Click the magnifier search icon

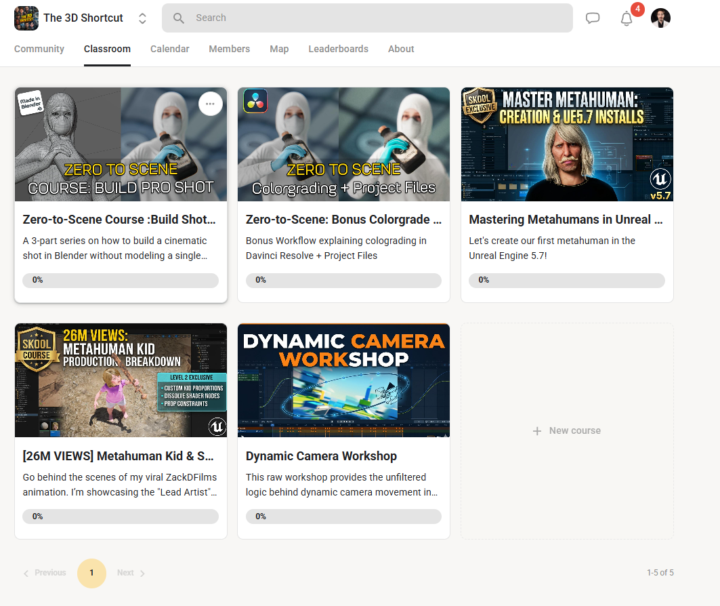click(x=178, y=18)
